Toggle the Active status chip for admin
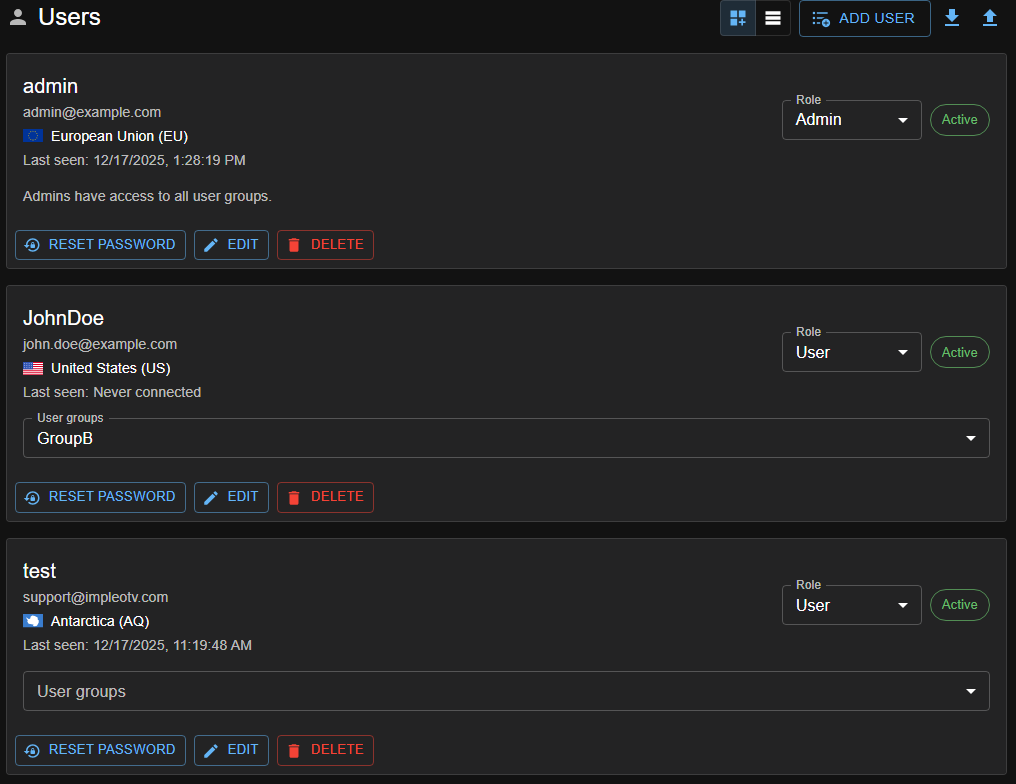 [959, 119]
